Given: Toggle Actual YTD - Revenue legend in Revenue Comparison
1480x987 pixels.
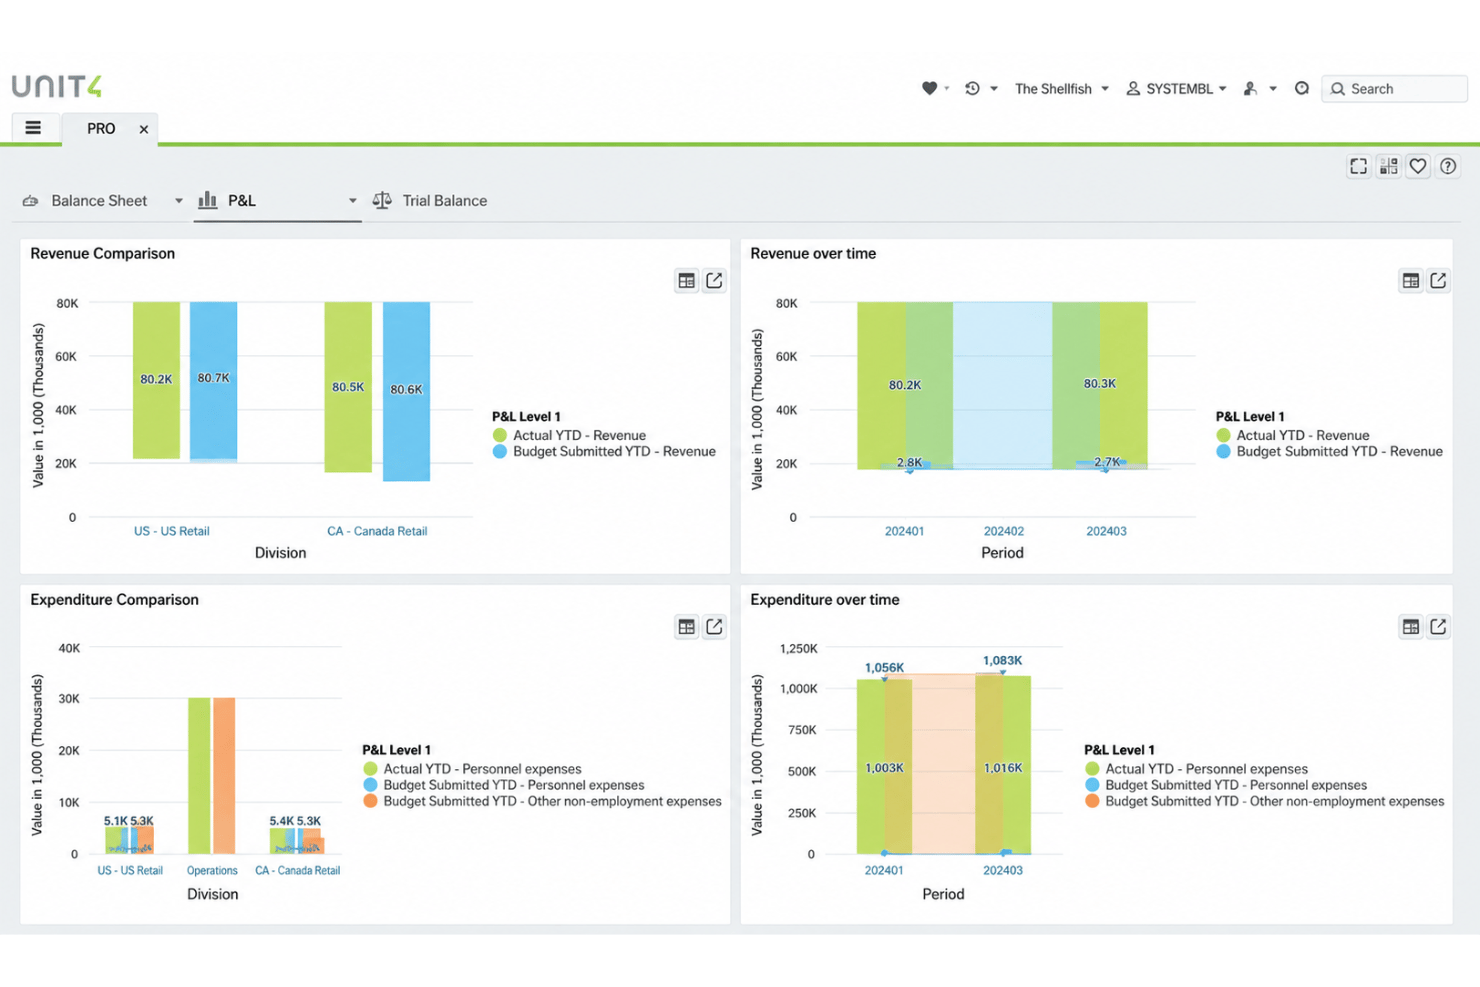Looking at the screenshot, I should (x=569, y=436).
